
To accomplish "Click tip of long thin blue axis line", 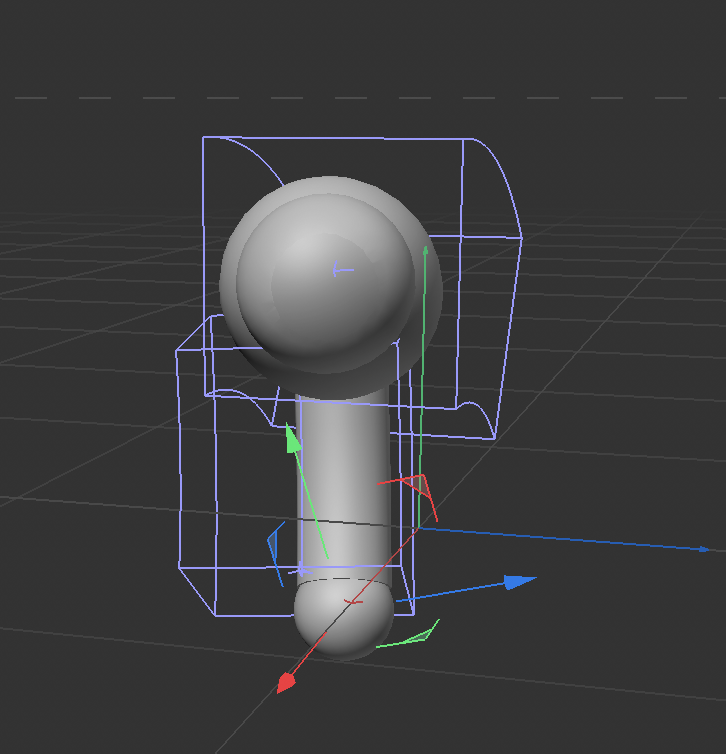I will coord(708,549).
